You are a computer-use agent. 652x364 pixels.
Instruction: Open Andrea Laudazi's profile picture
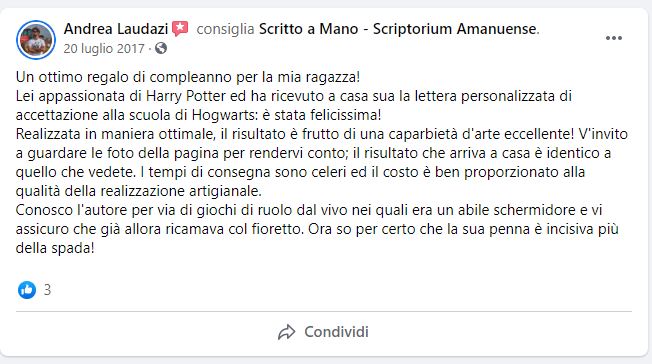36,40
